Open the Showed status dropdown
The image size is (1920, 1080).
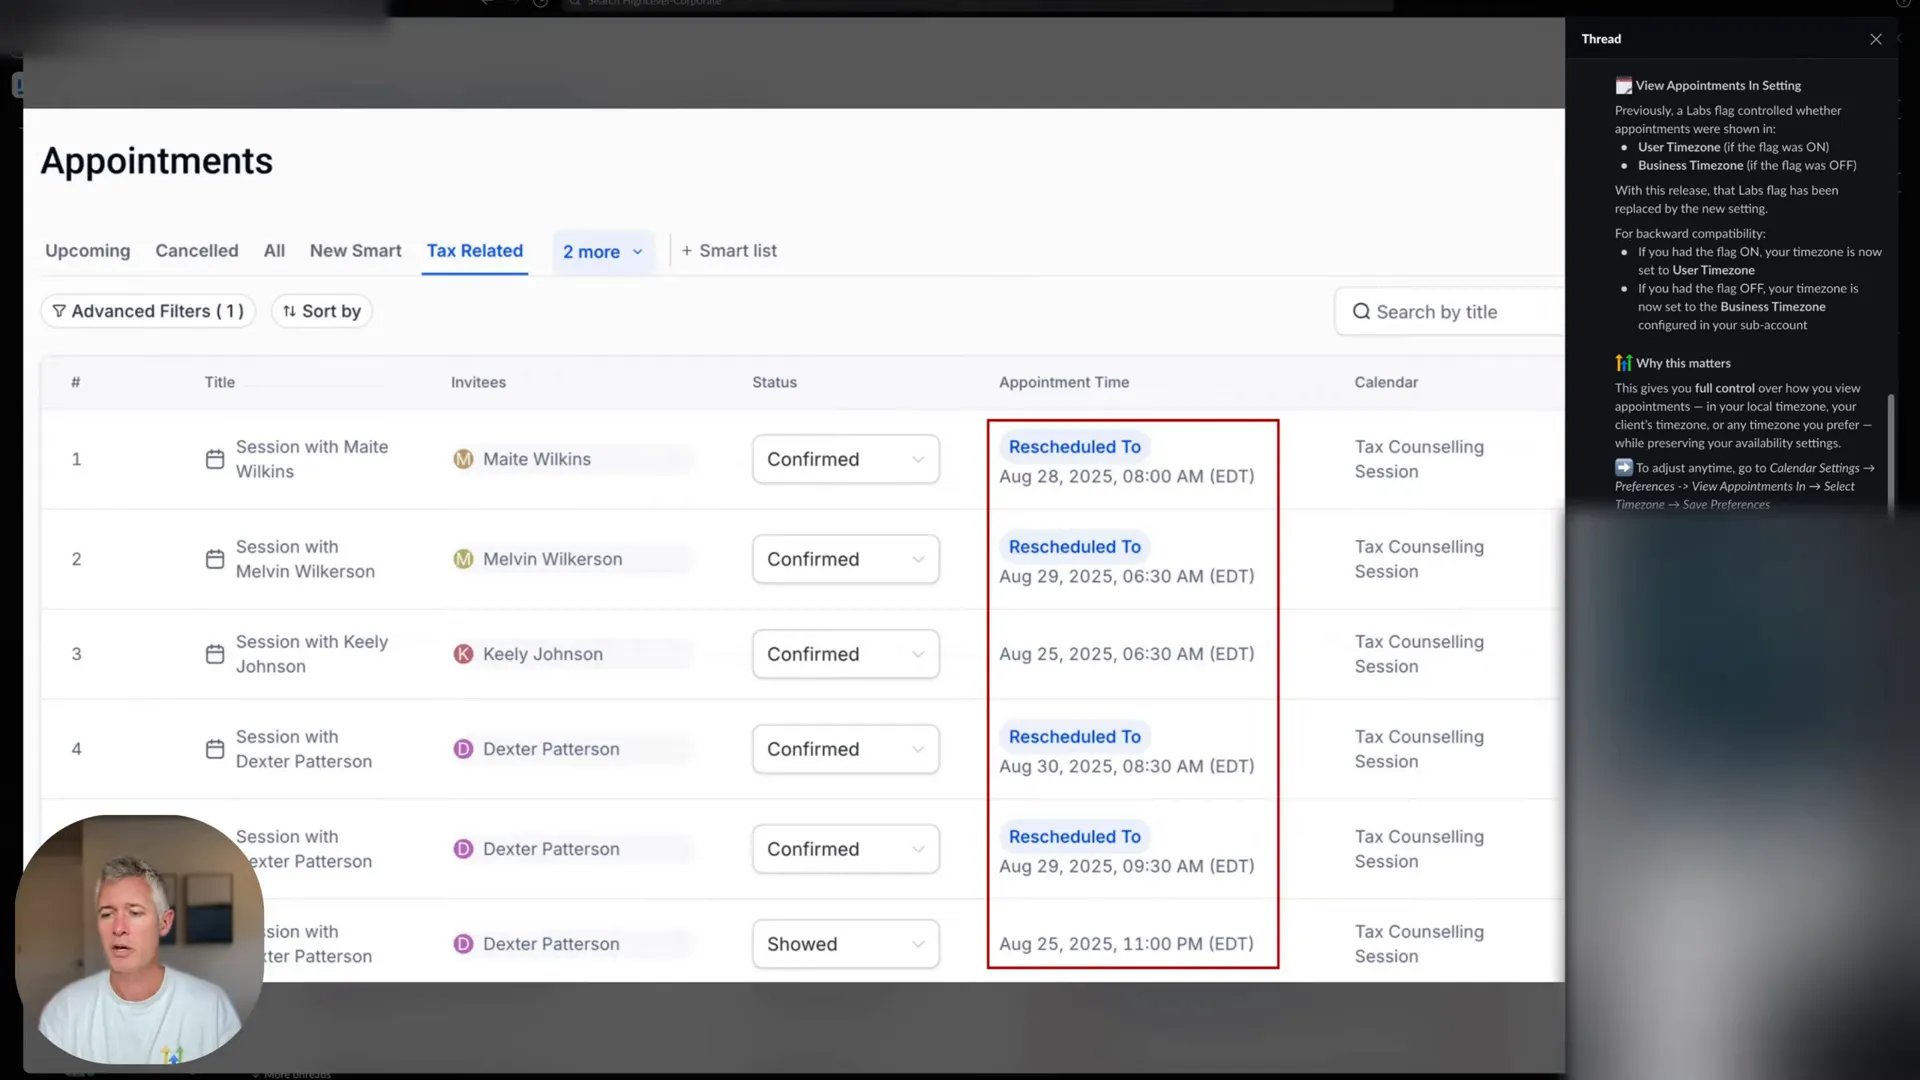pos(845,944)
